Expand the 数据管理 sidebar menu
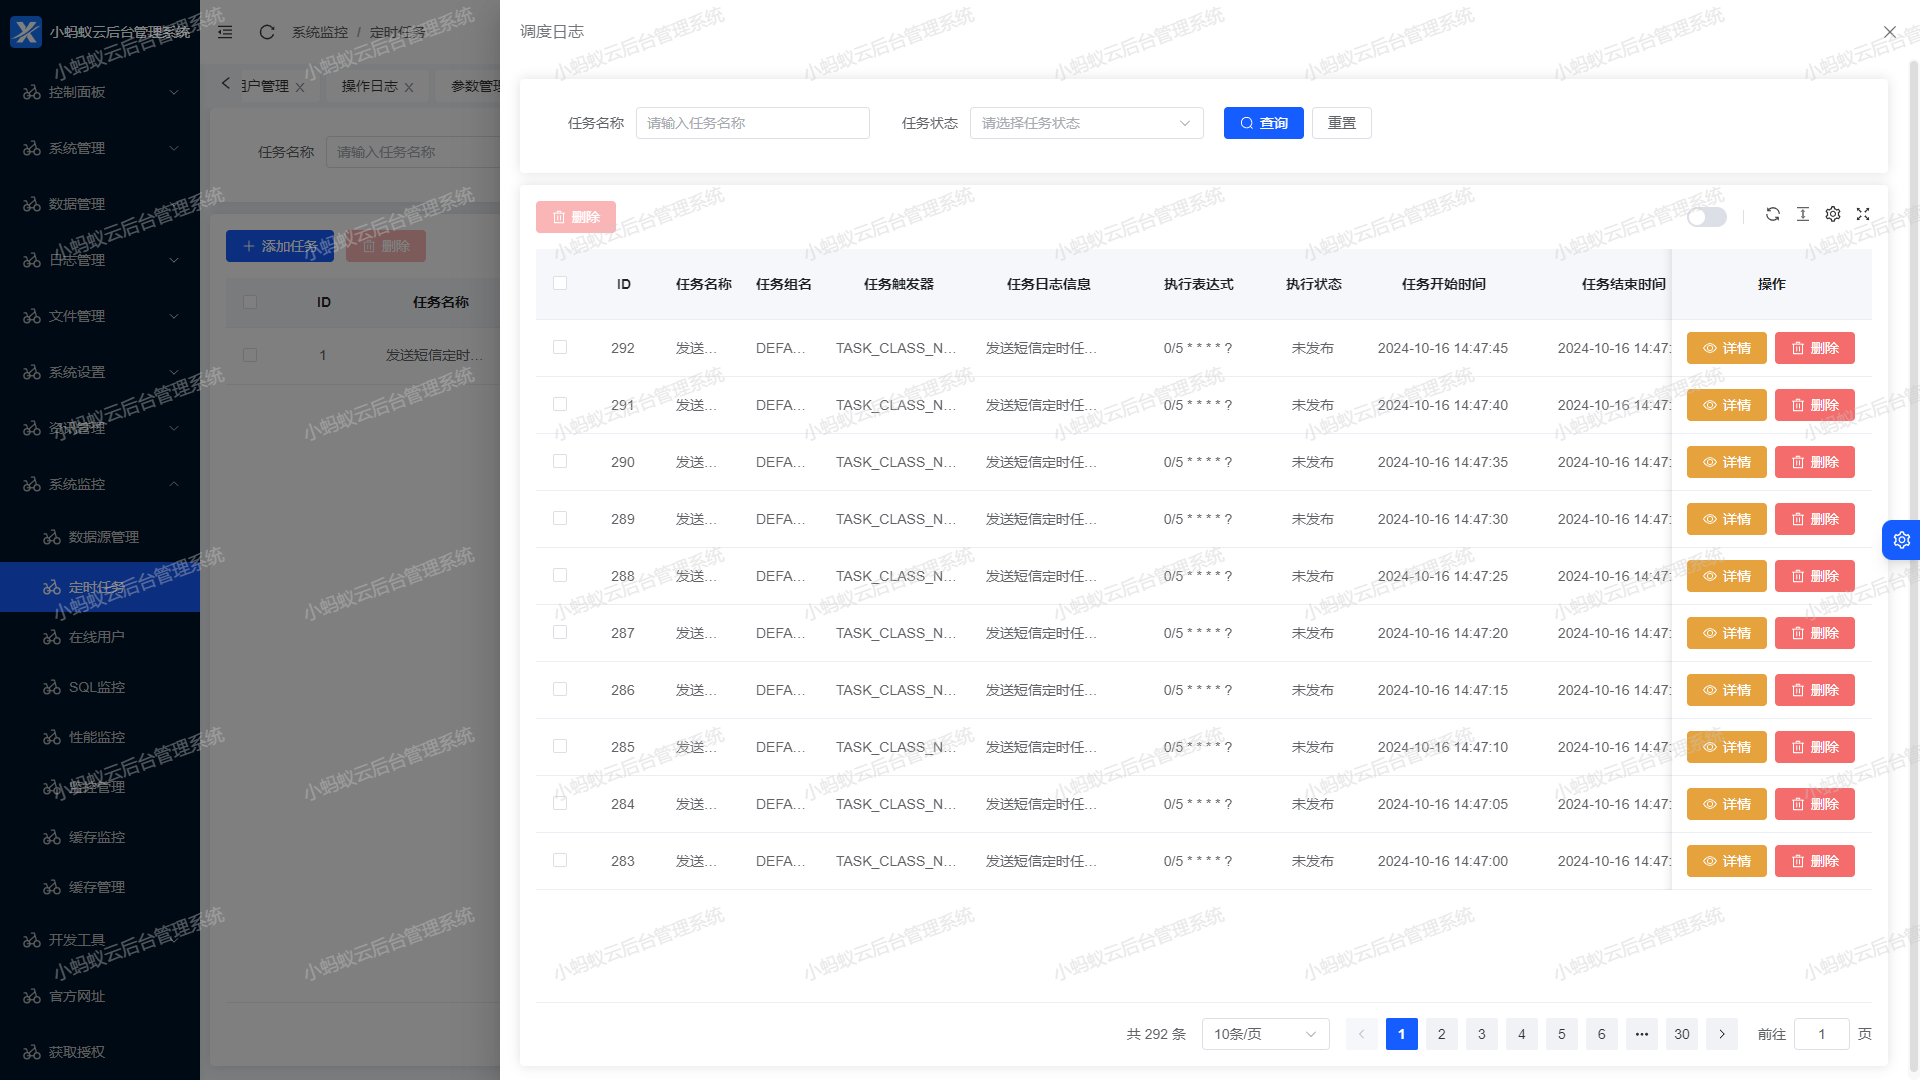1920x1080 pixels. coord(100,204)
